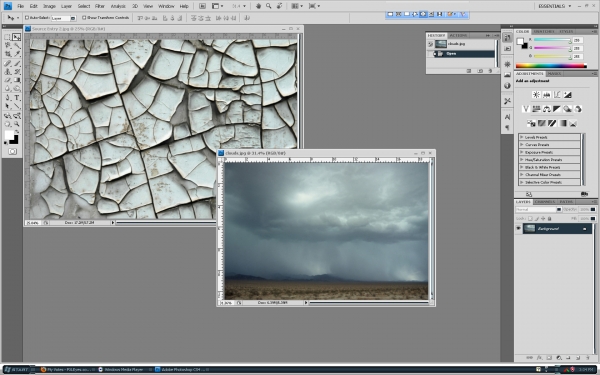Reset default foreground and background colors
This screenshot has height=375, width=600.
(x=6, y=143)
